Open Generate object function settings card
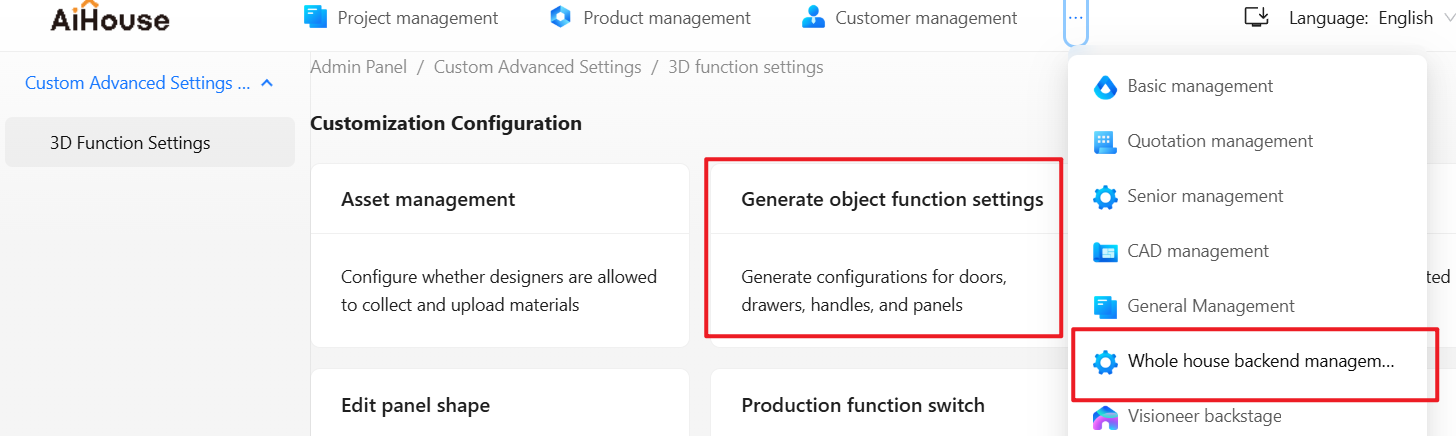This screenshot has height=436, width=1456. pyautogui.click(x=884, y=250)
